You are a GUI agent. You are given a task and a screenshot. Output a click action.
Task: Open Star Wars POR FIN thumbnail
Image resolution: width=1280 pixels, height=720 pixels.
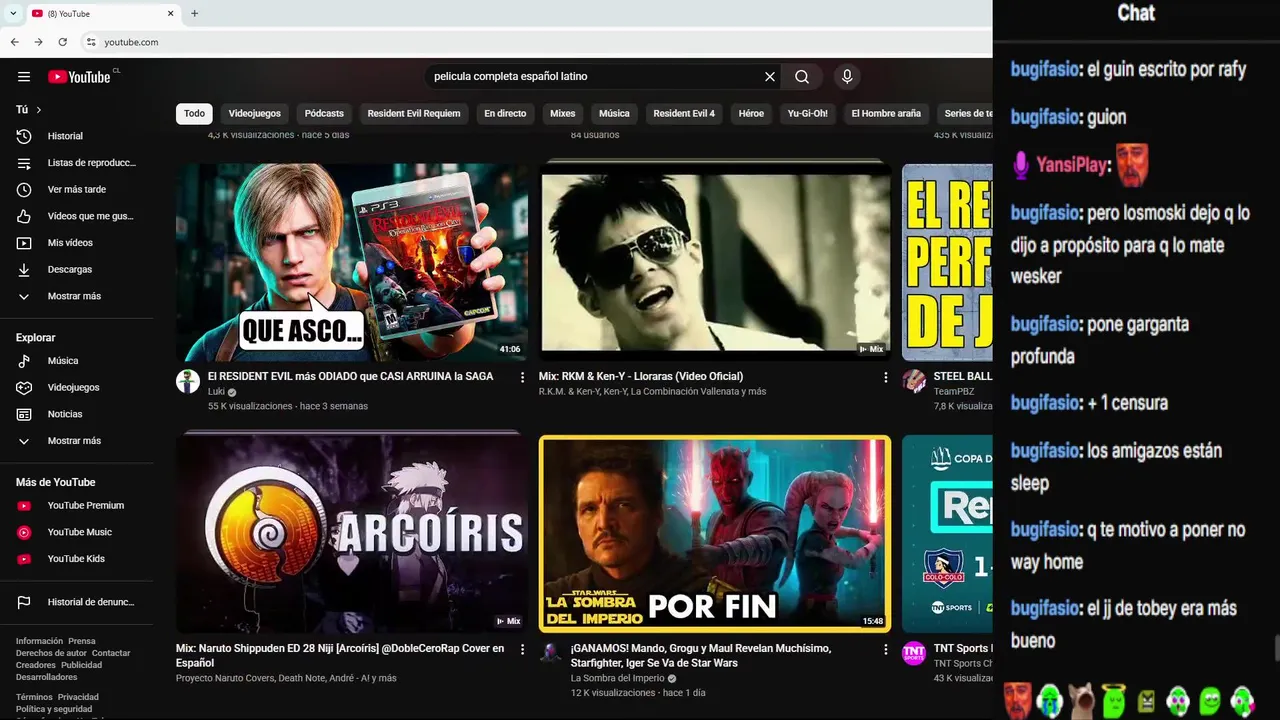tap(714, 533)
